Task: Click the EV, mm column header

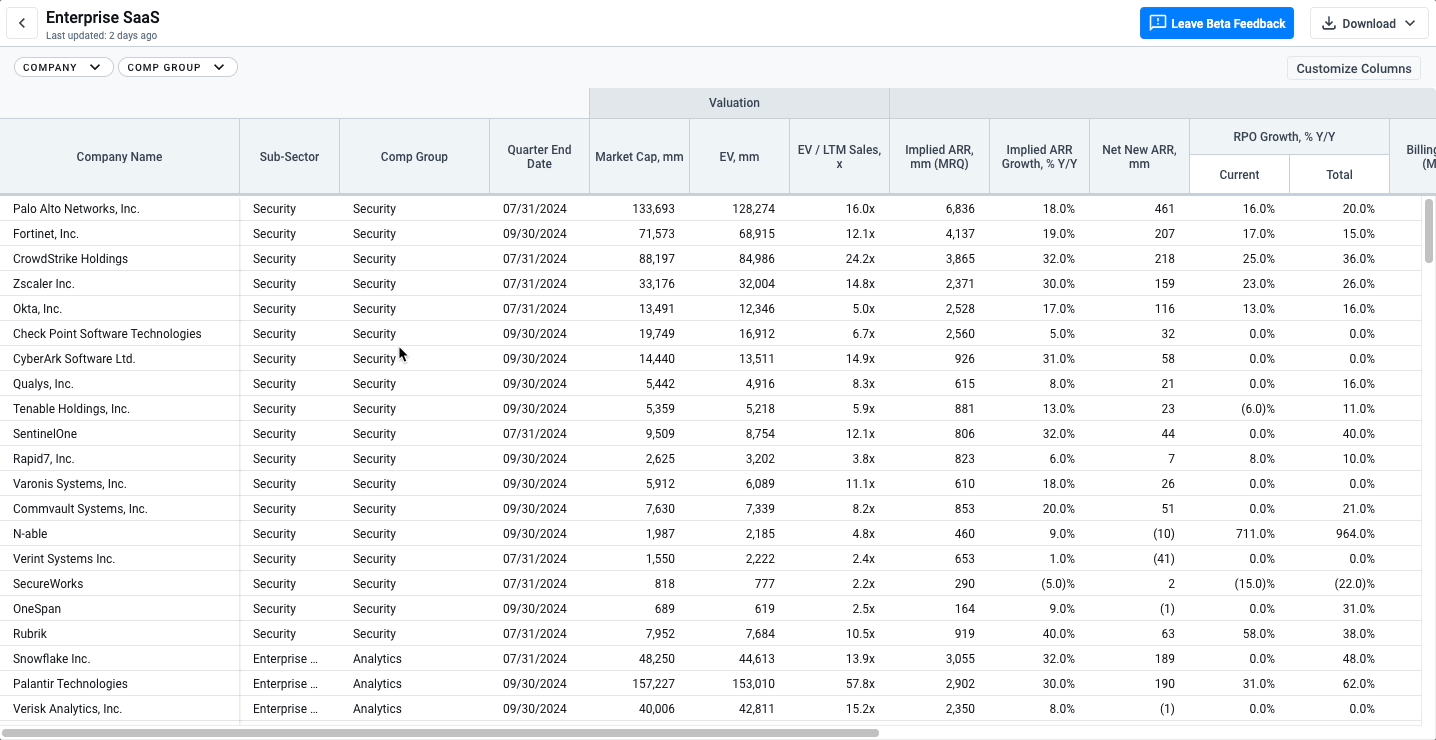Action: pos(739,157)
